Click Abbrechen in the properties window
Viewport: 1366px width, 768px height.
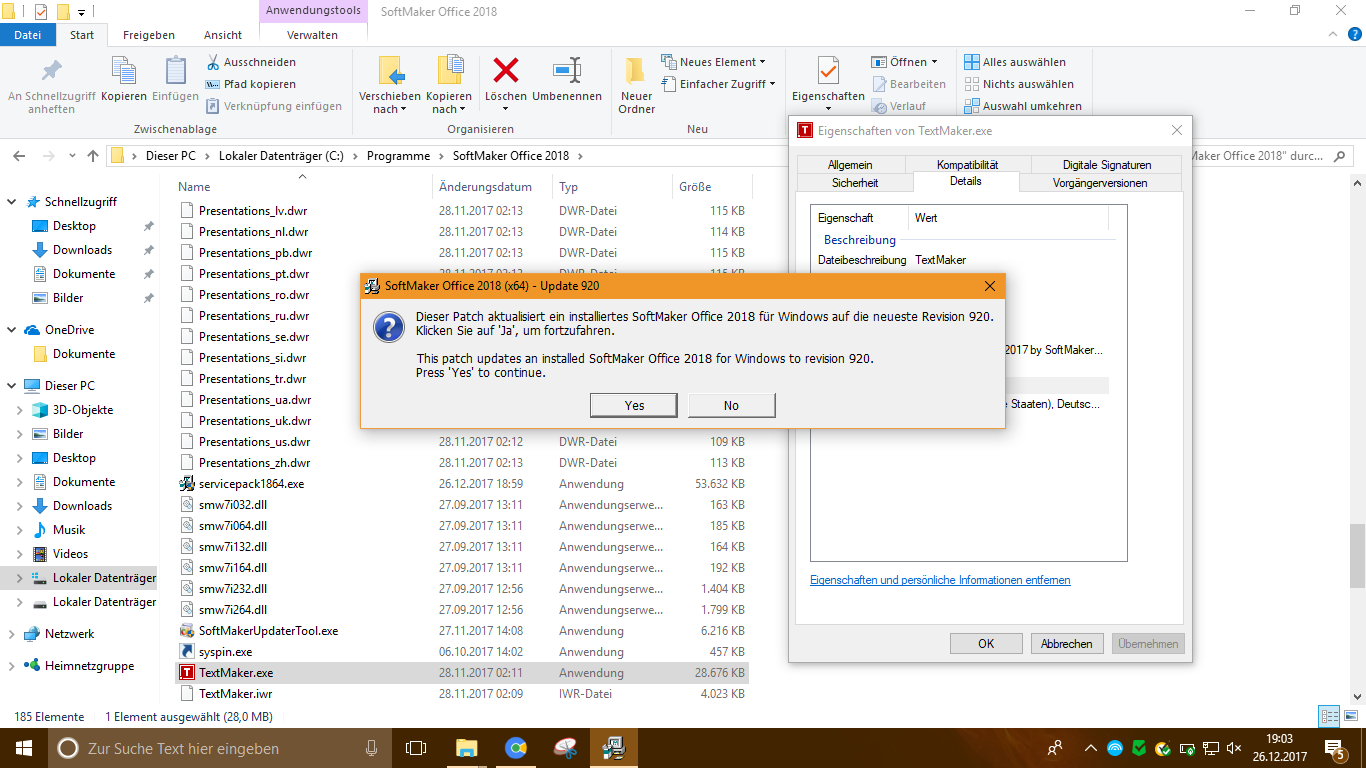(x=1067, y=644)
